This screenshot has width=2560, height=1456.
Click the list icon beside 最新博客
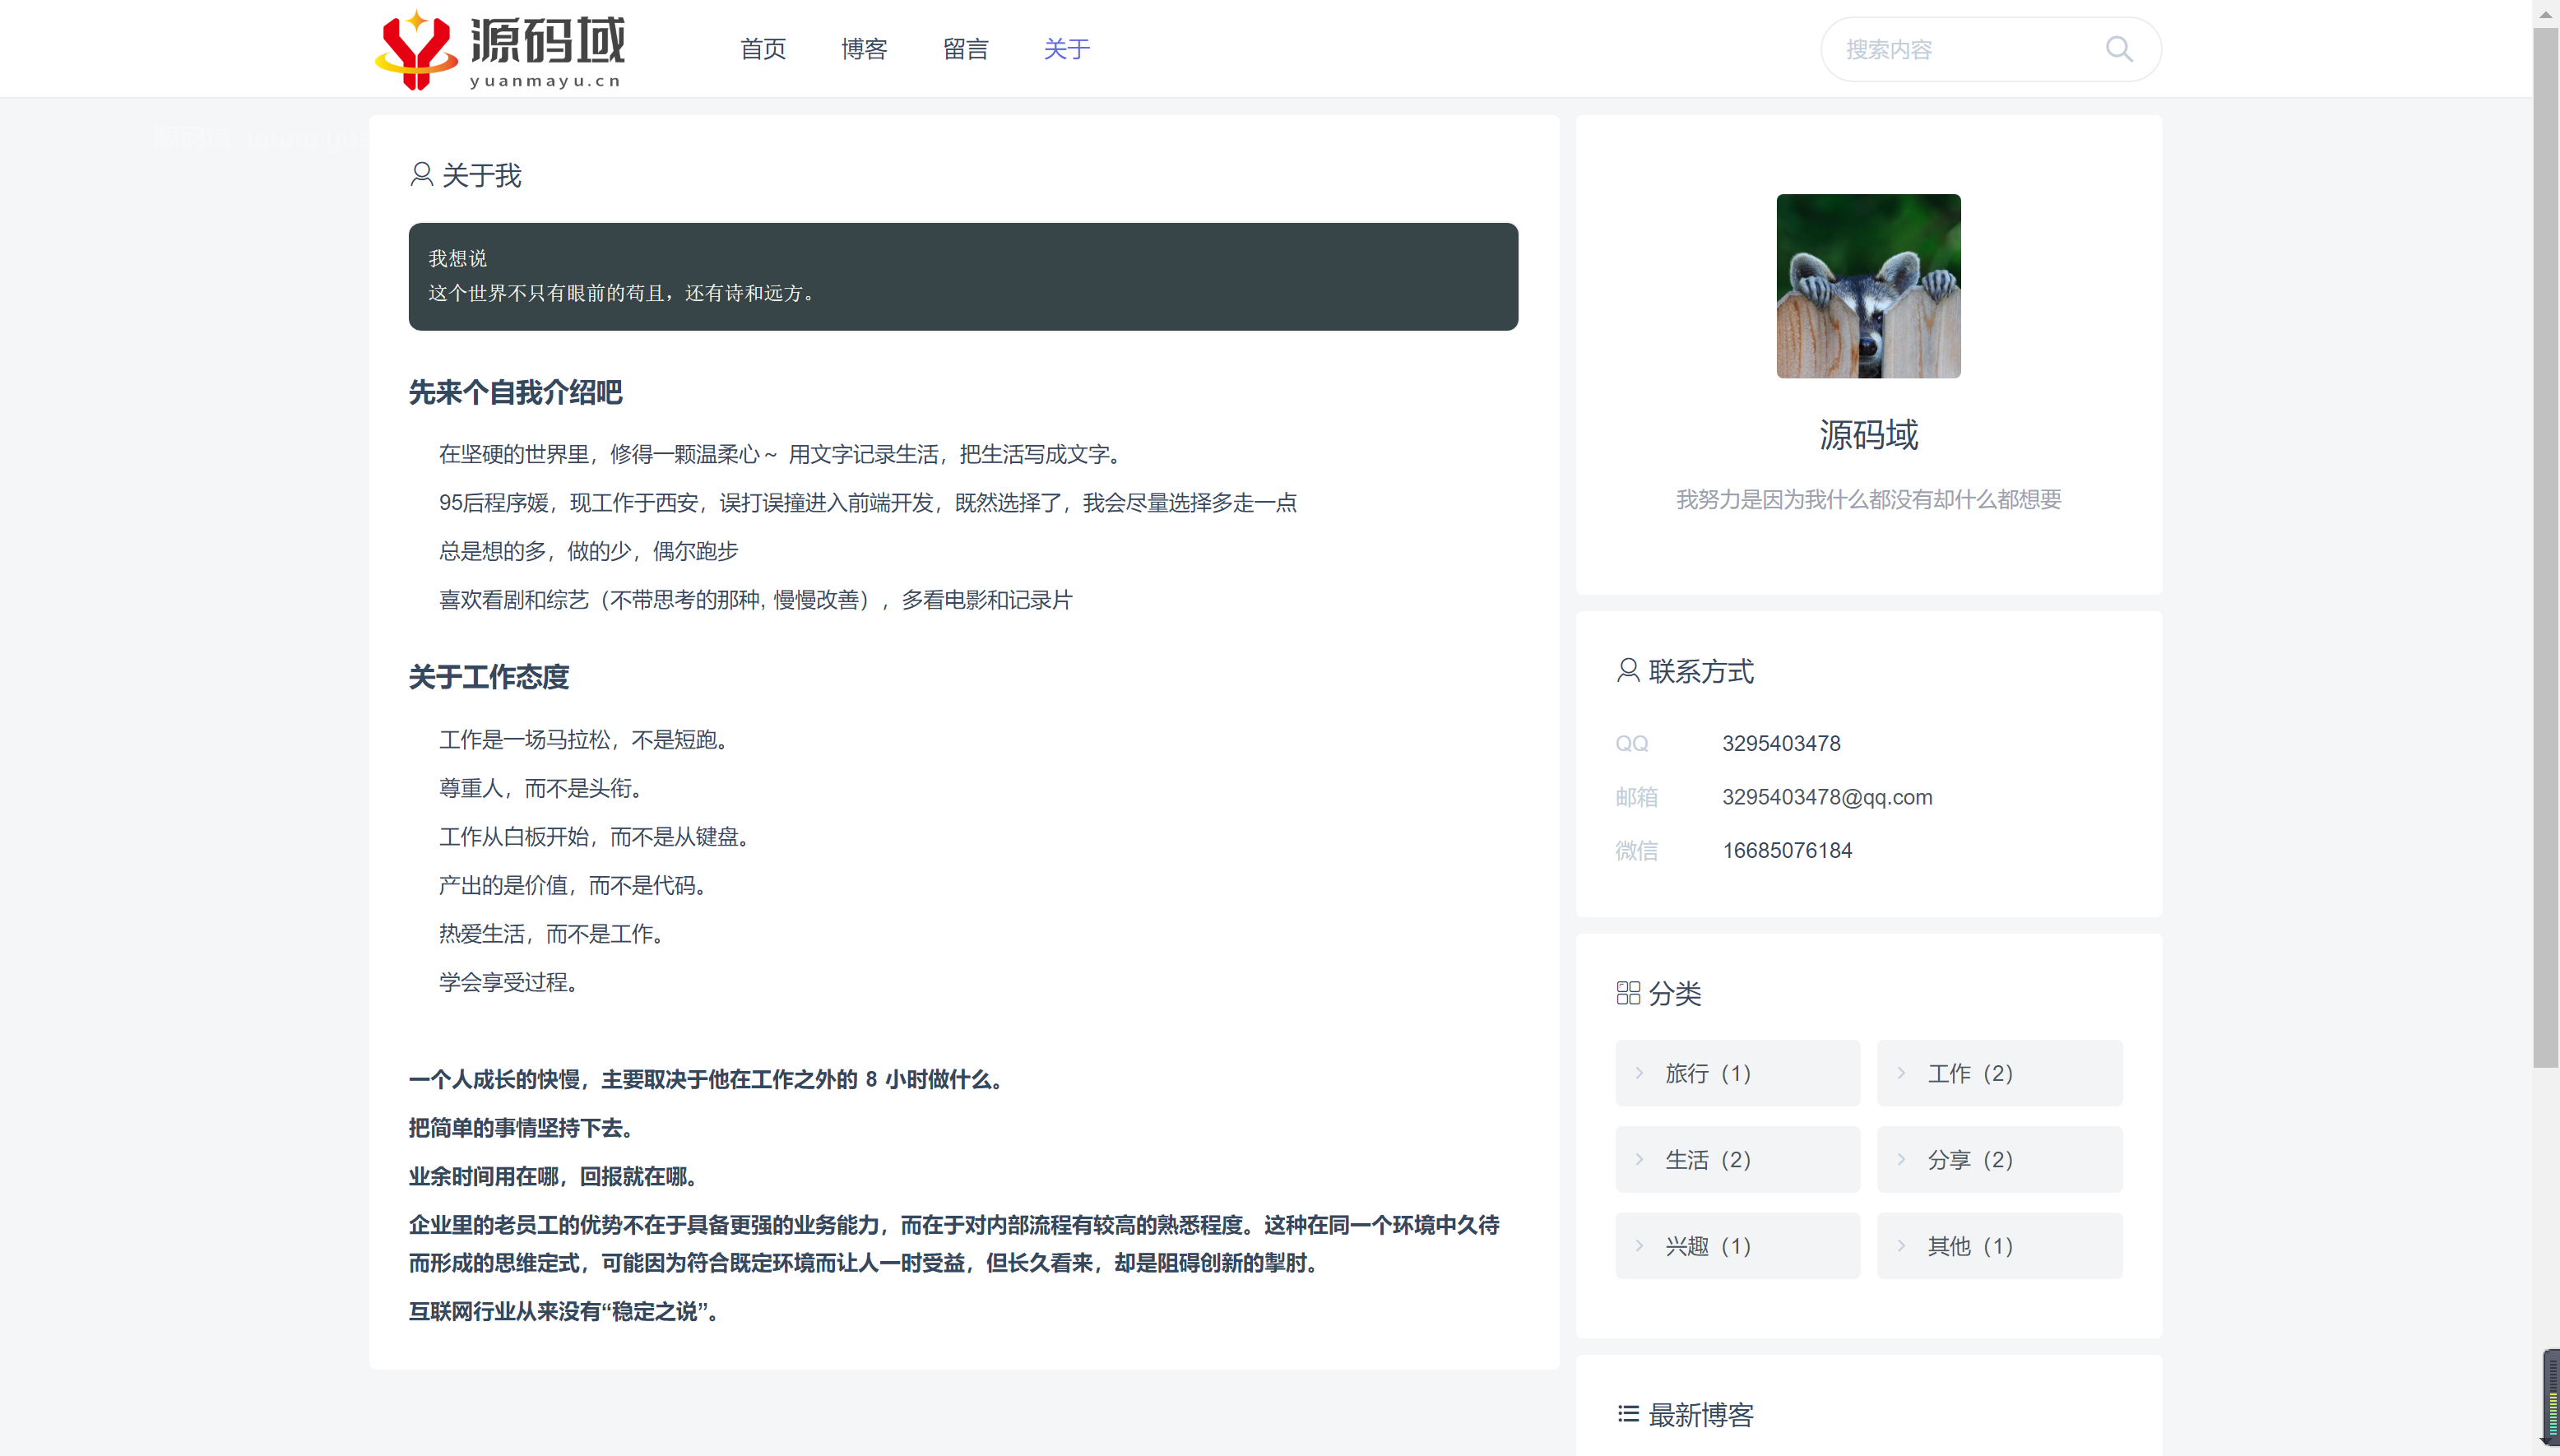pos(1628,1414)
